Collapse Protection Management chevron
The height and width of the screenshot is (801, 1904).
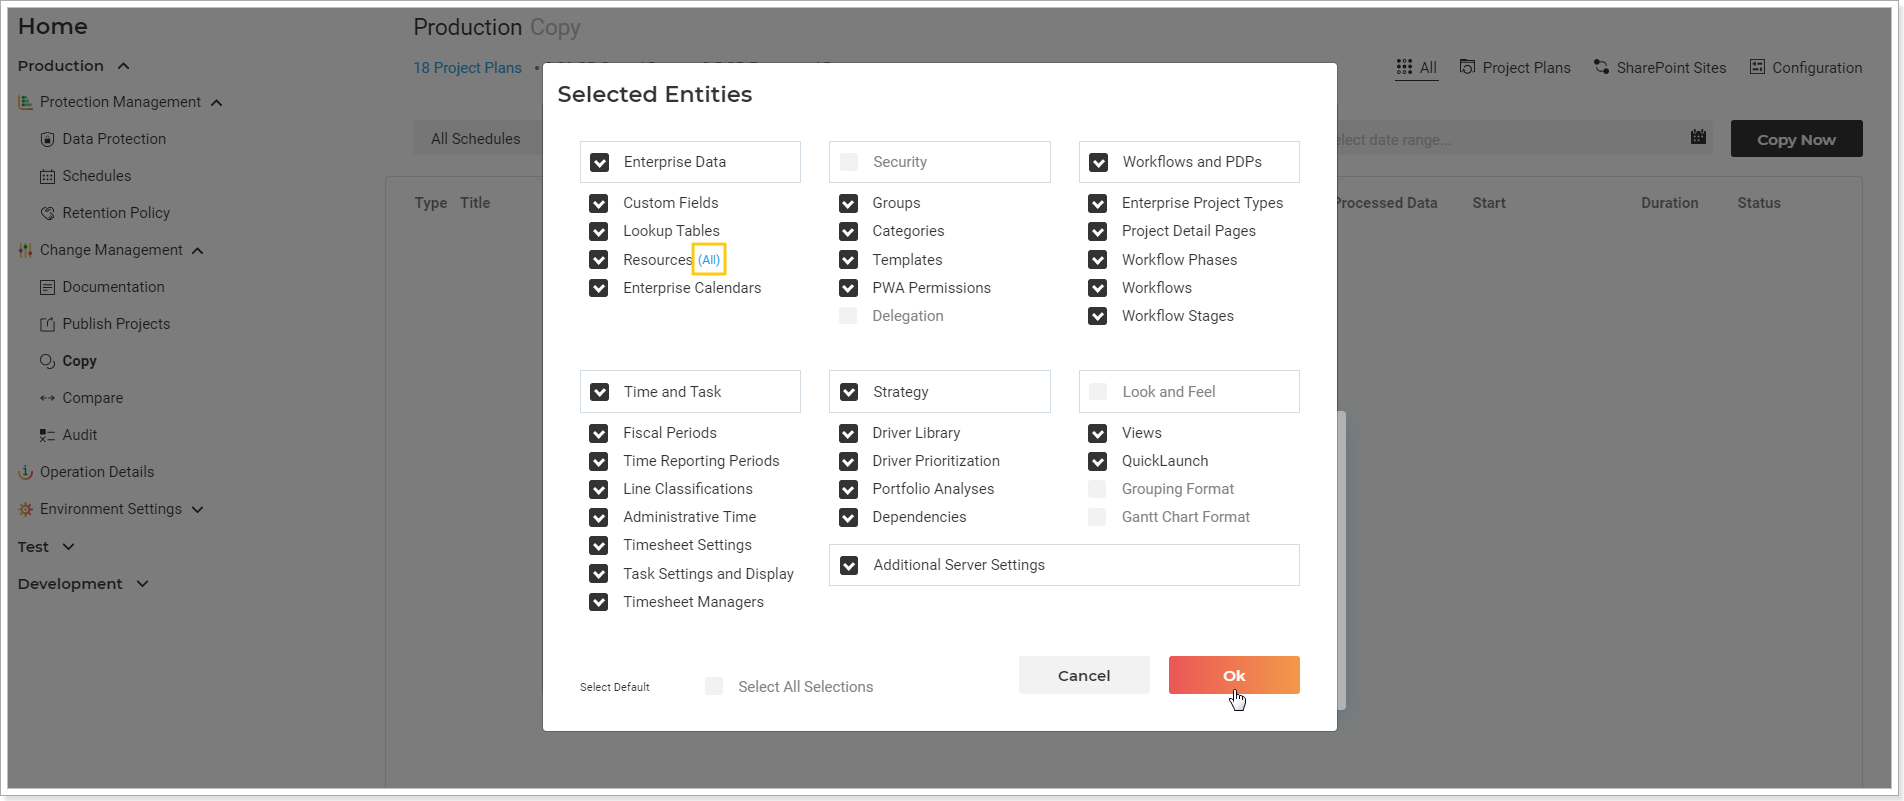216,103
